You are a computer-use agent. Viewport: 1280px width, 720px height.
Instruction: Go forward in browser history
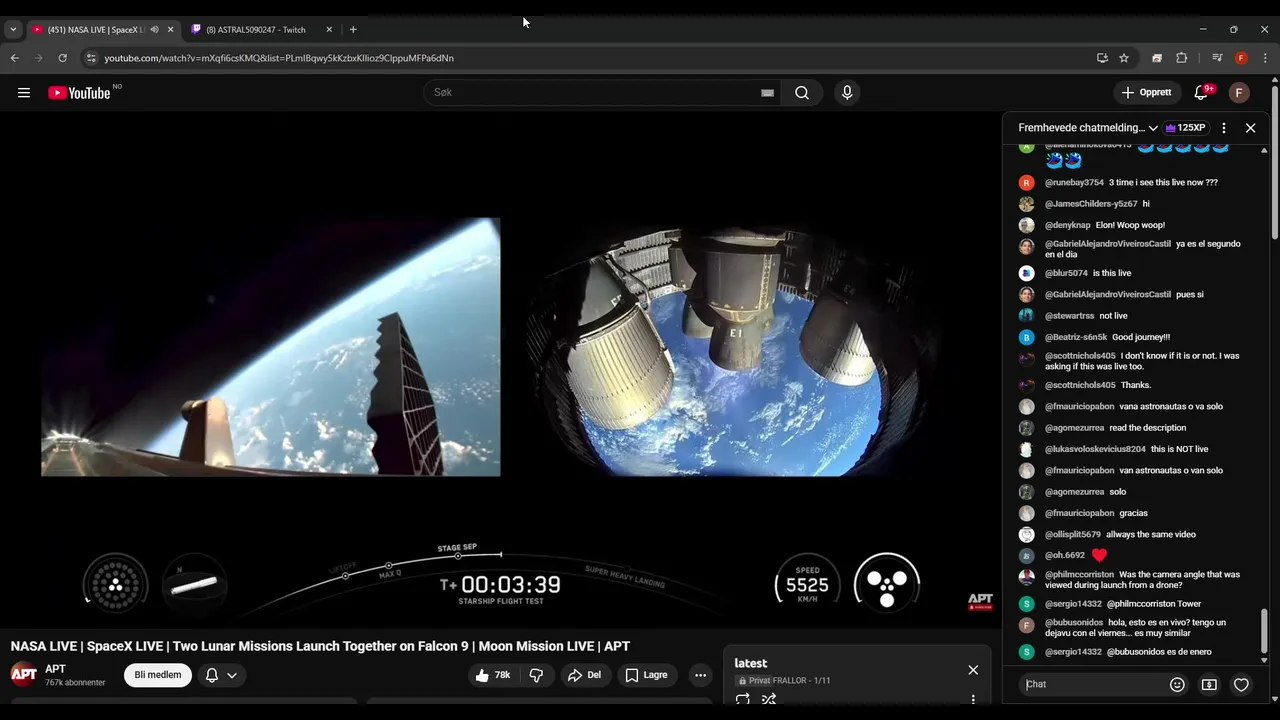click(39, 58)
